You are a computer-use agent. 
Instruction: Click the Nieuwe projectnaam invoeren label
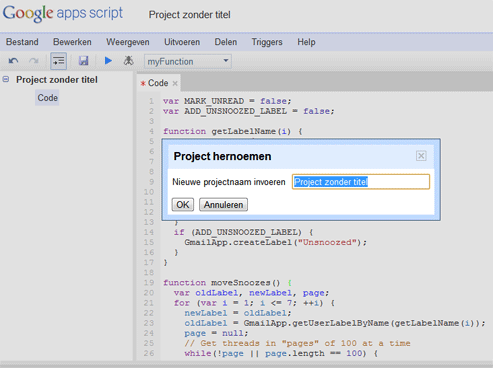[x=229, y=182]
